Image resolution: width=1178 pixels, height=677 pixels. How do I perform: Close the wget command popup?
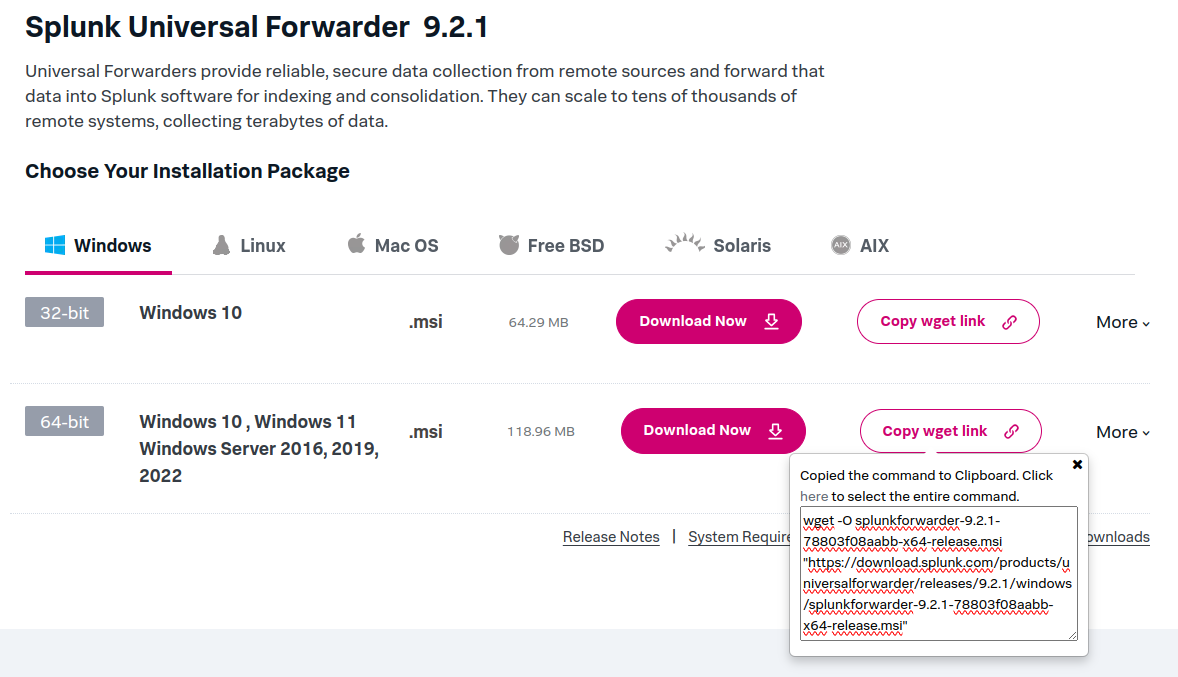[1077, 465]
